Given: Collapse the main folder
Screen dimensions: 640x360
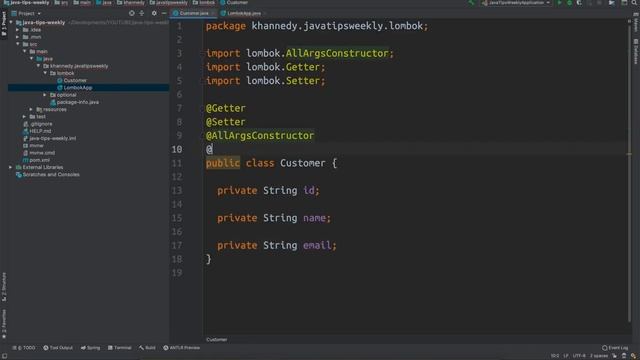Looking at the screenshot, I should click(x=24, y=51).
